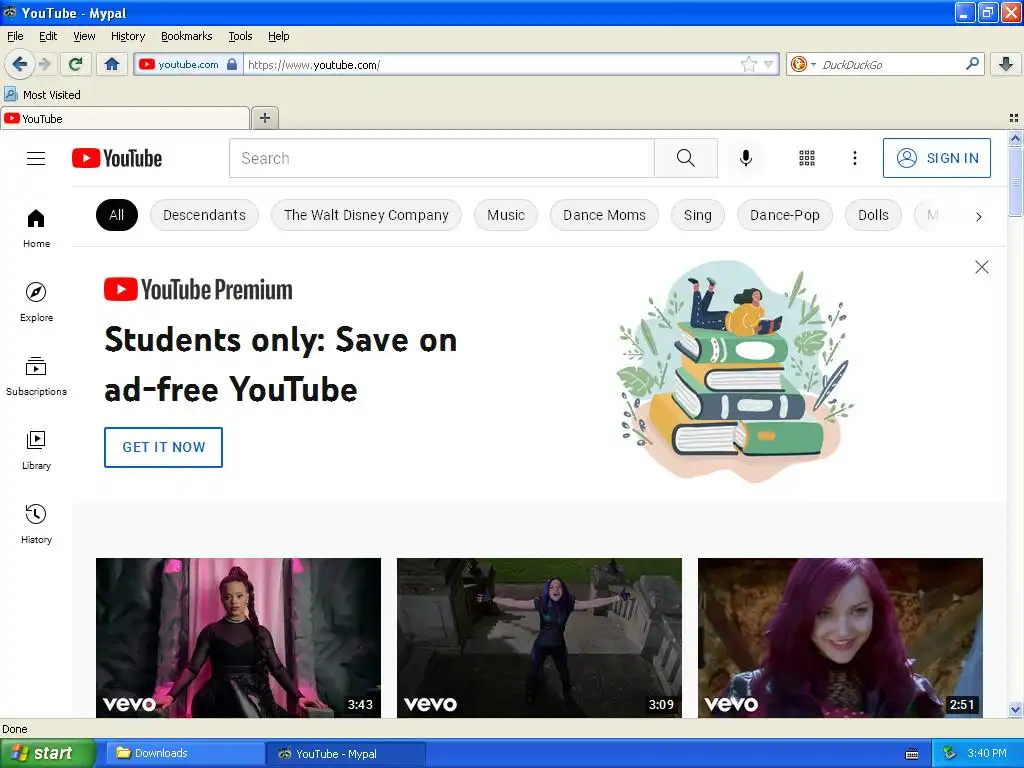Switch to Downloads taskbar window
This screenshot has width=1024, height=768.
click(185, 753)
